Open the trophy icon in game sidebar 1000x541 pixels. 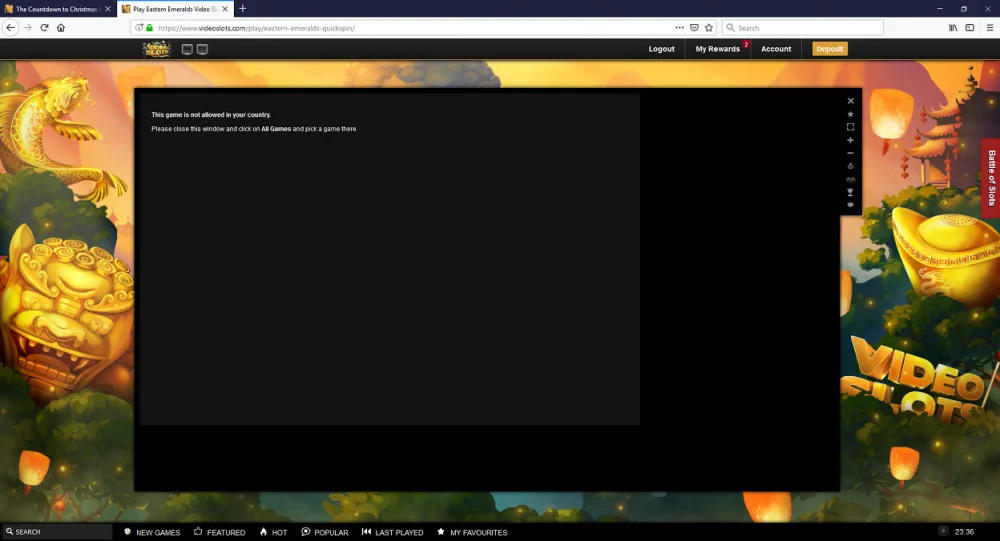850,192
